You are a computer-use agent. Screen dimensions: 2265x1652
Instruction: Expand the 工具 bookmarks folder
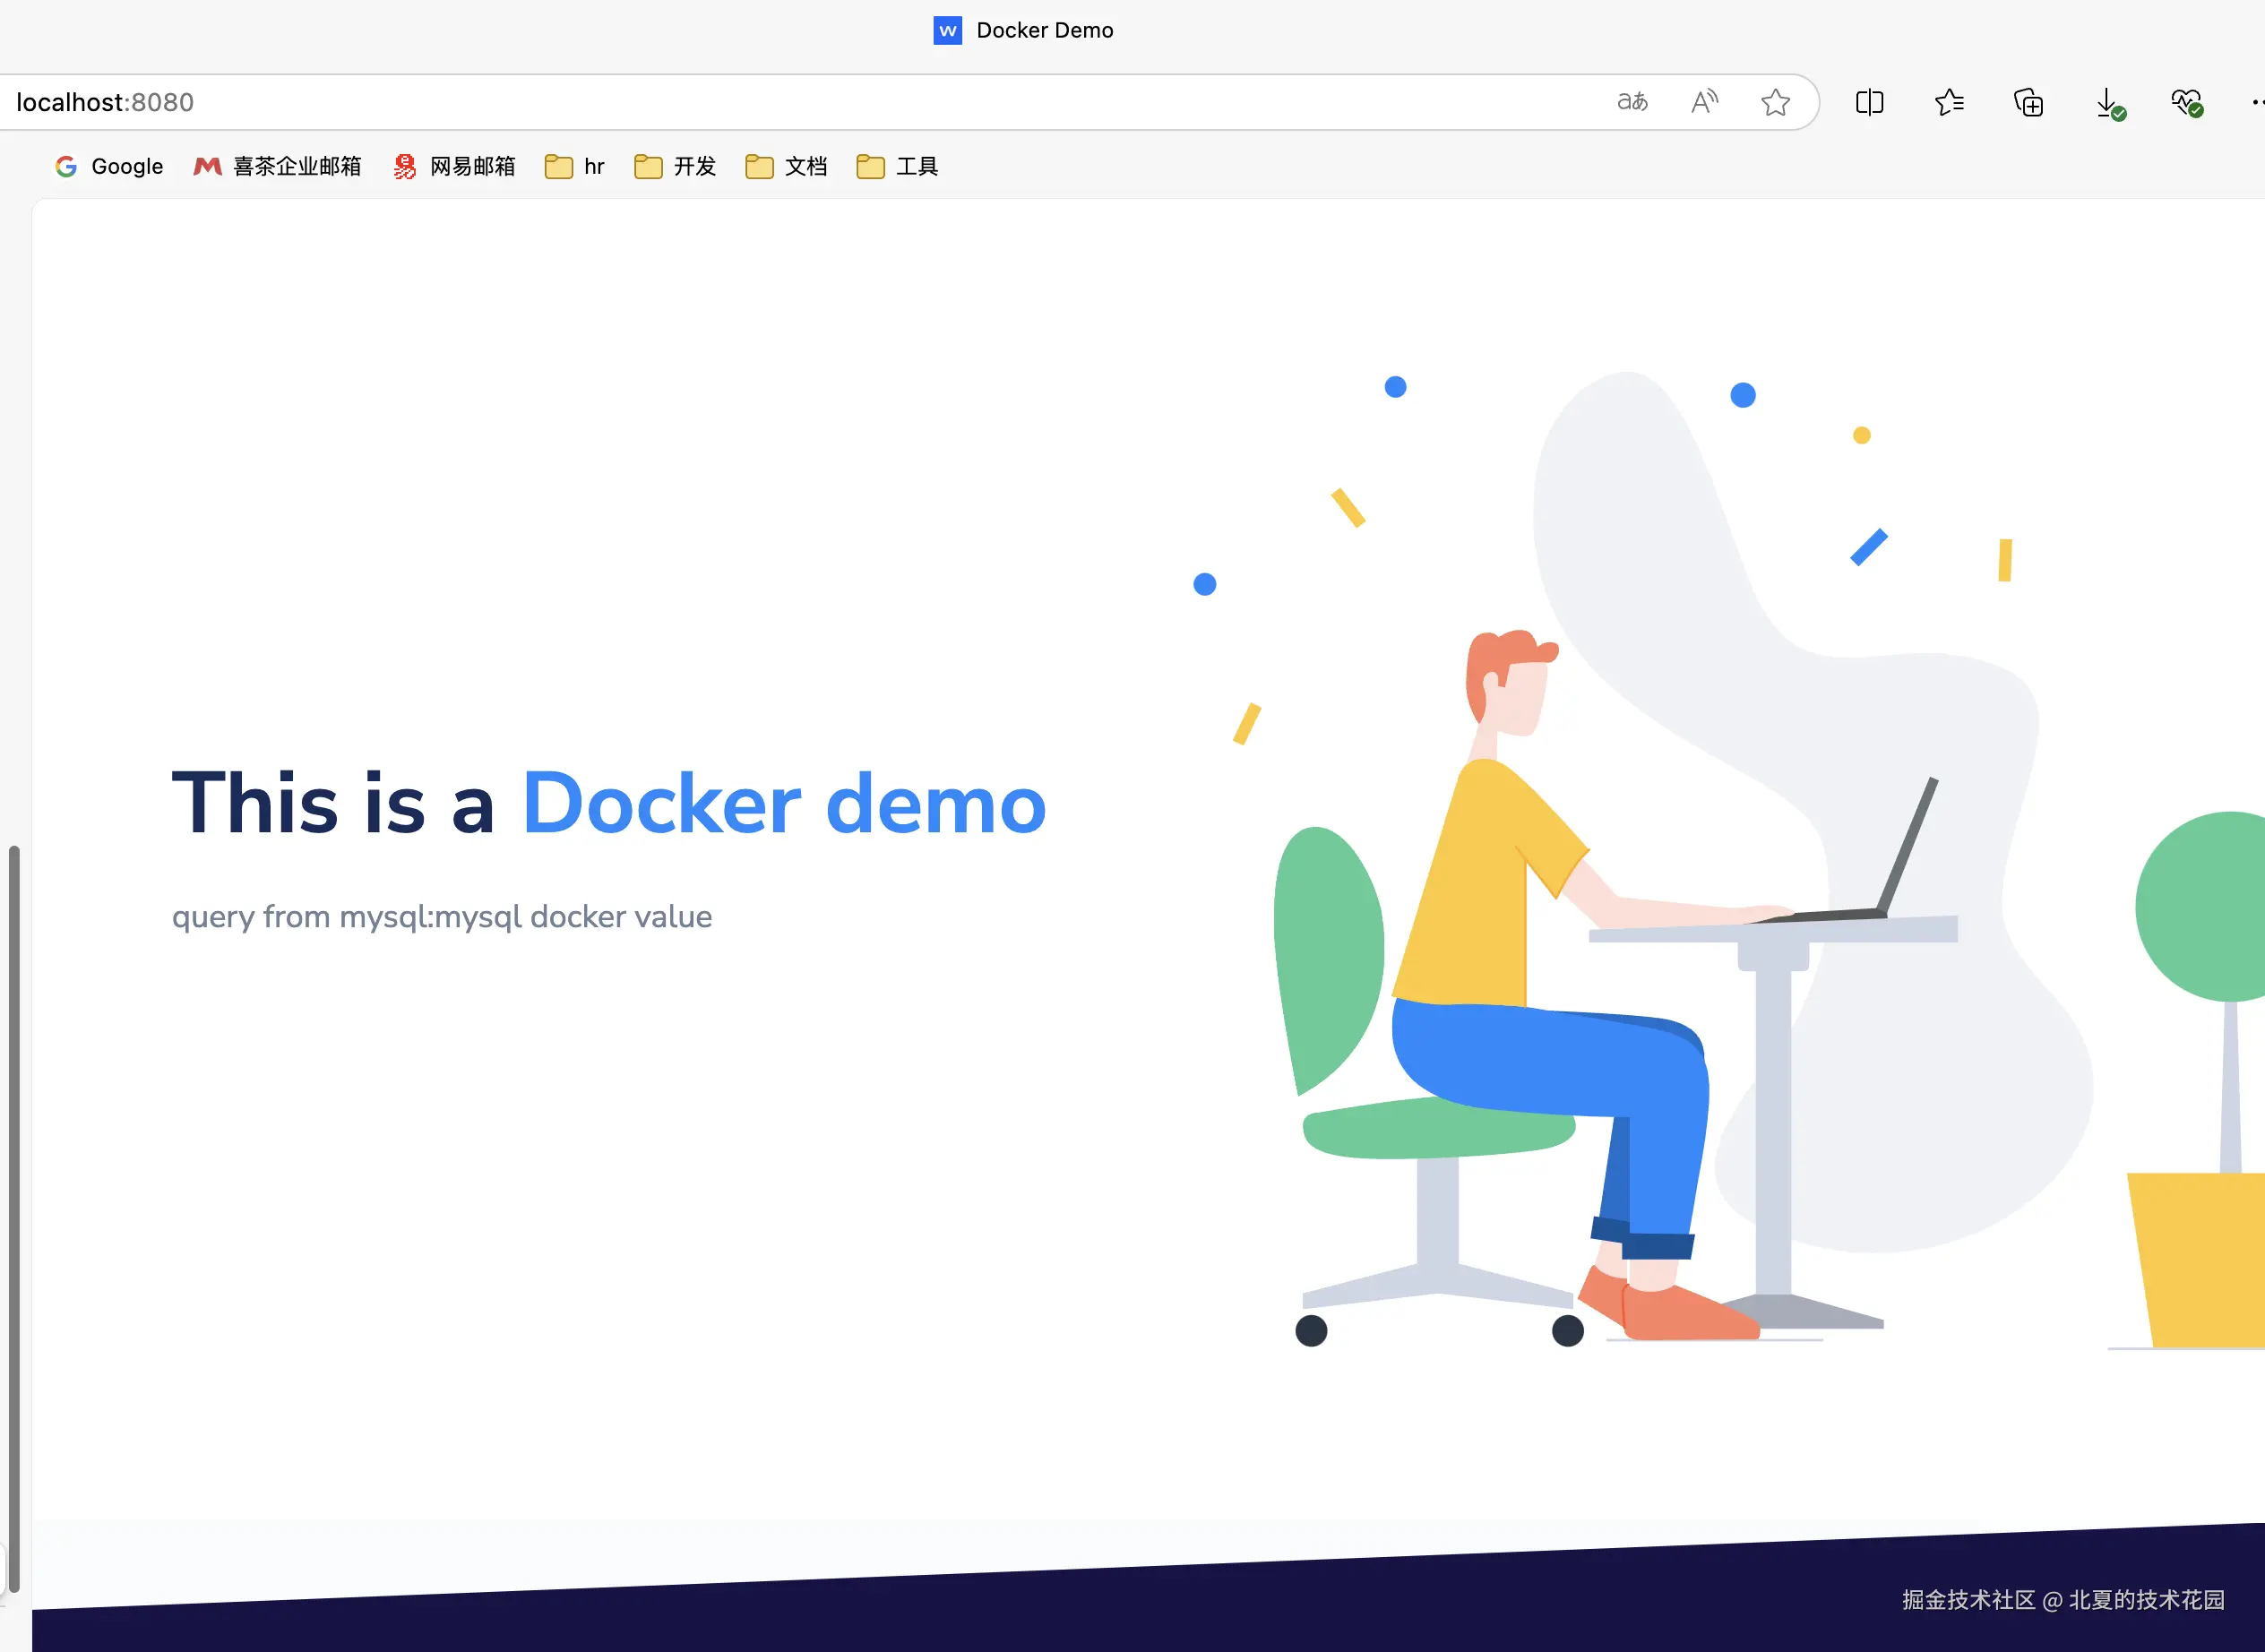click(x=897, y=166)
